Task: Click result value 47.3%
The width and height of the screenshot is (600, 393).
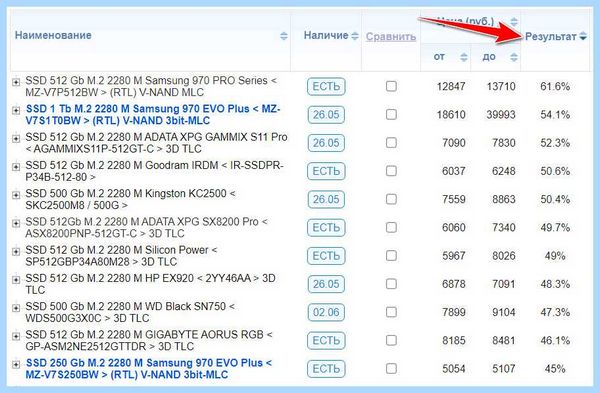Action: pos(555,313)
